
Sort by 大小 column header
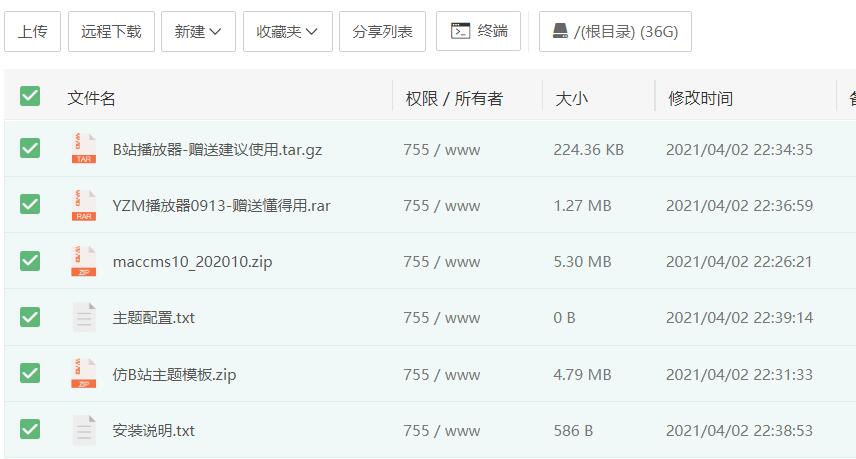pos(572,98)
